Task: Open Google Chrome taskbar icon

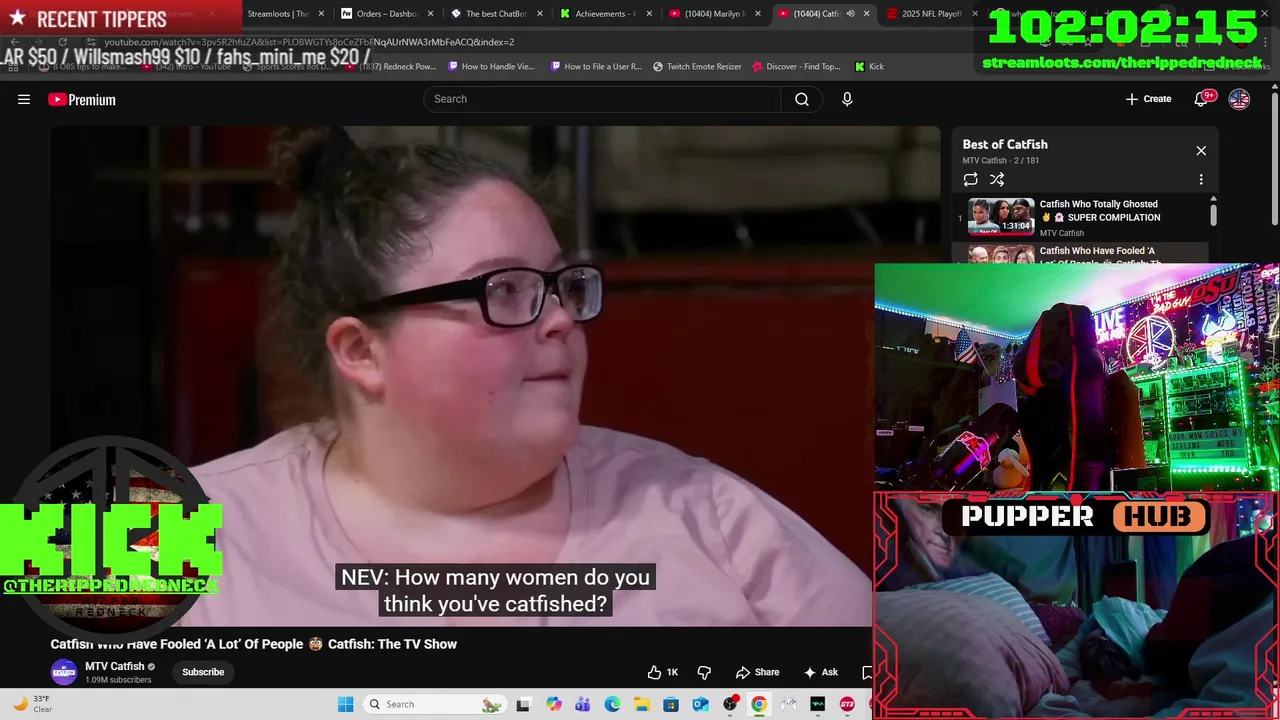Action: (759, 704)
